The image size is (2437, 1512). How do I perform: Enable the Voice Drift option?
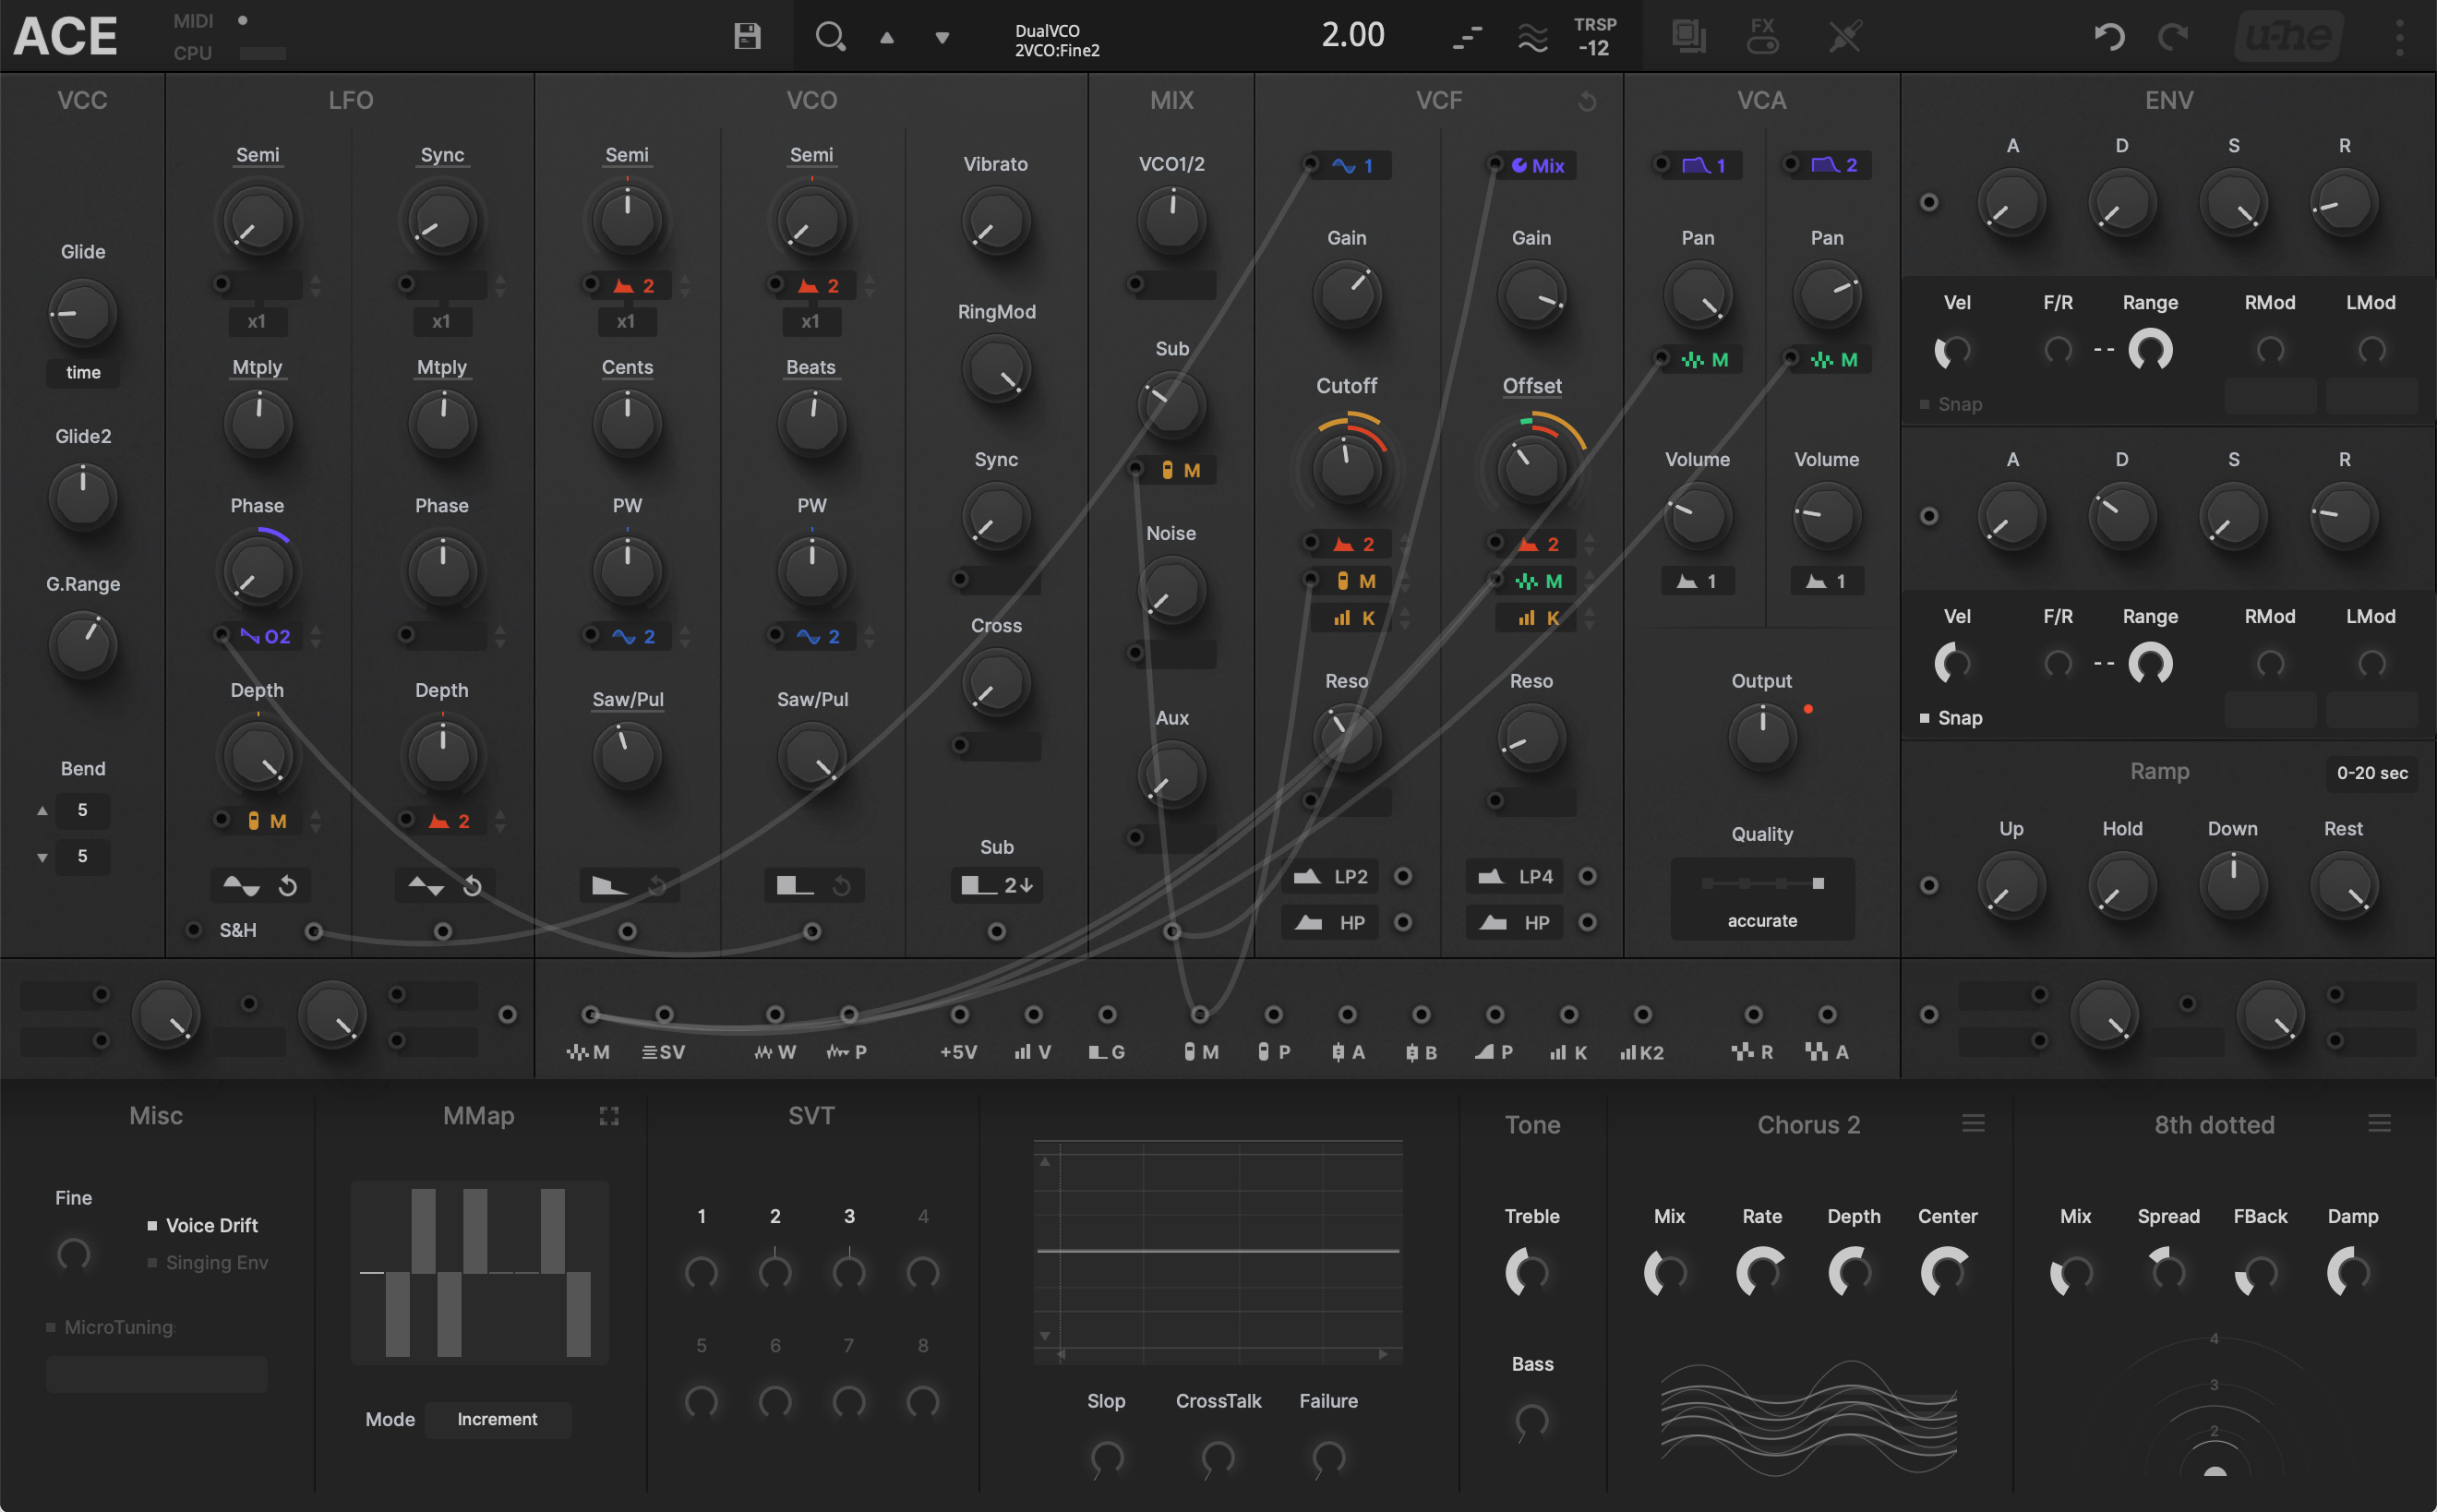point(203,1226)
